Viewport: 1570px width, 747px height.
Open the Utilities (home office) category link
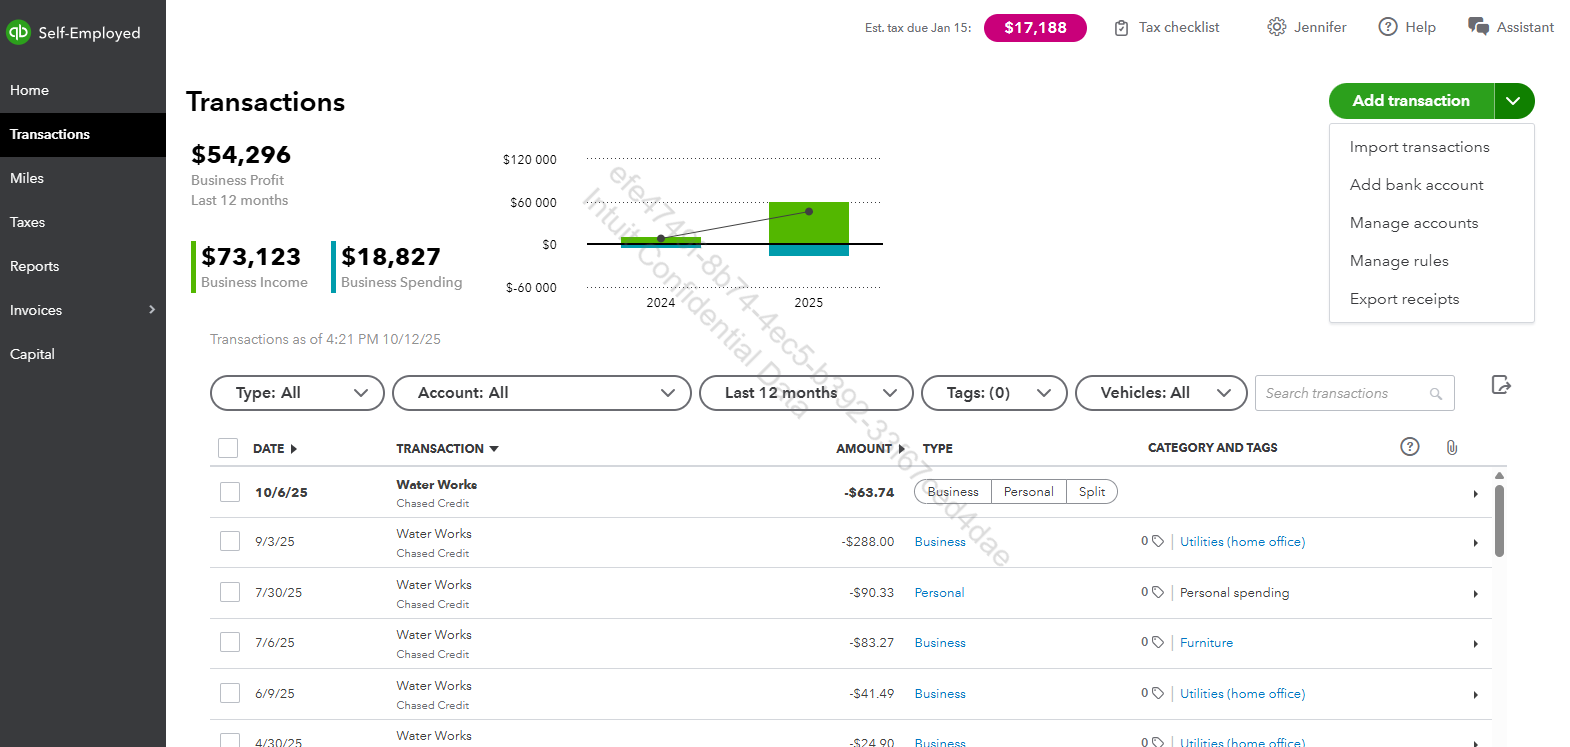tap(1242, 542)
